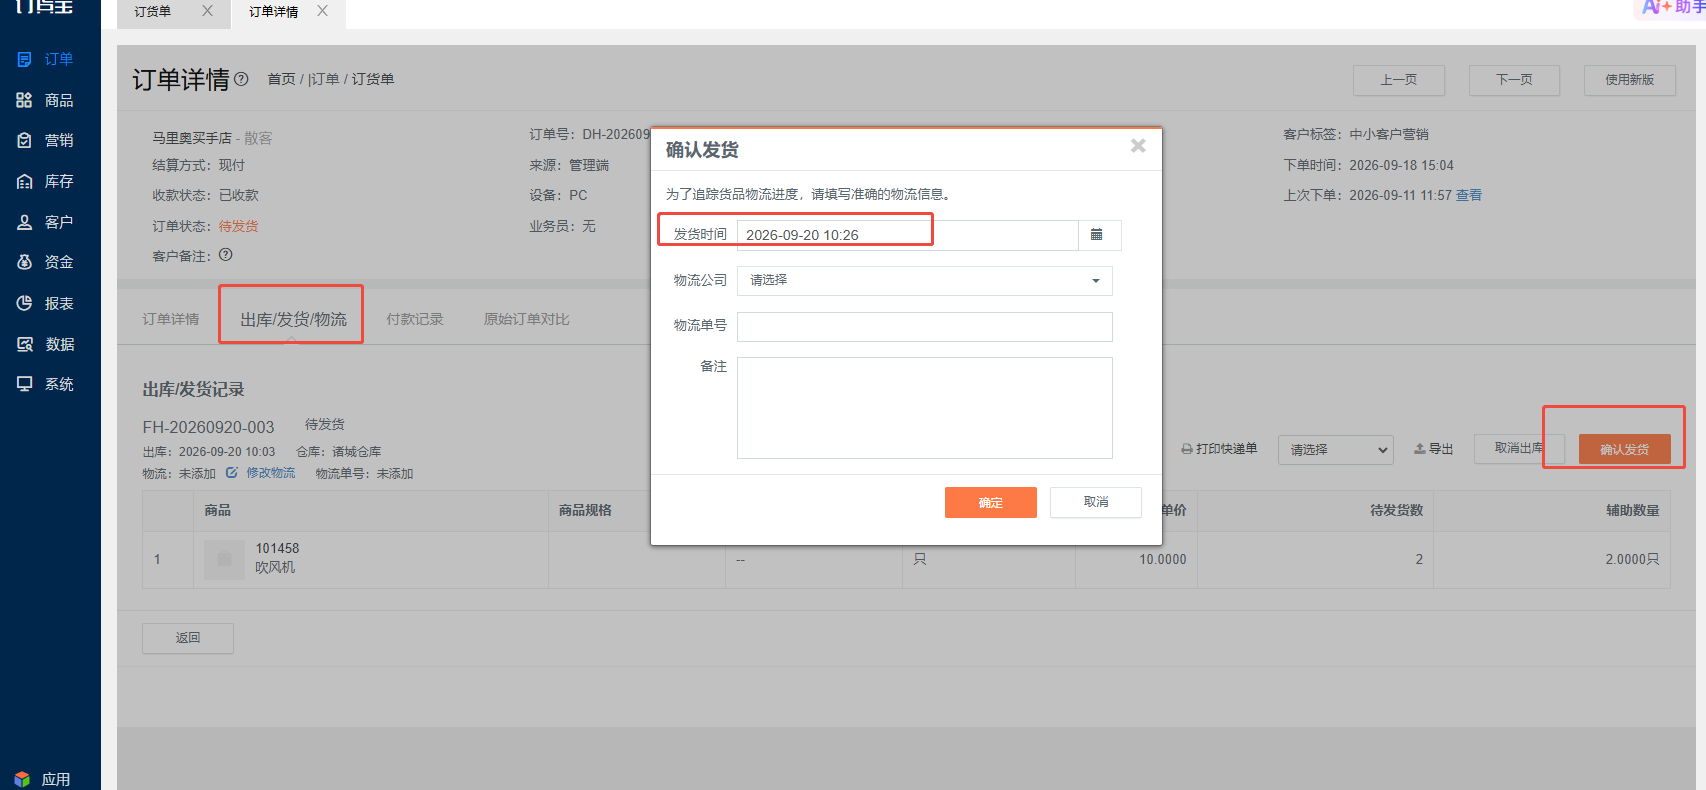The width and height of the screenshot is (1706, 790).
Task: Open the 订单 sidebar icon
Action: coord(25,59)
